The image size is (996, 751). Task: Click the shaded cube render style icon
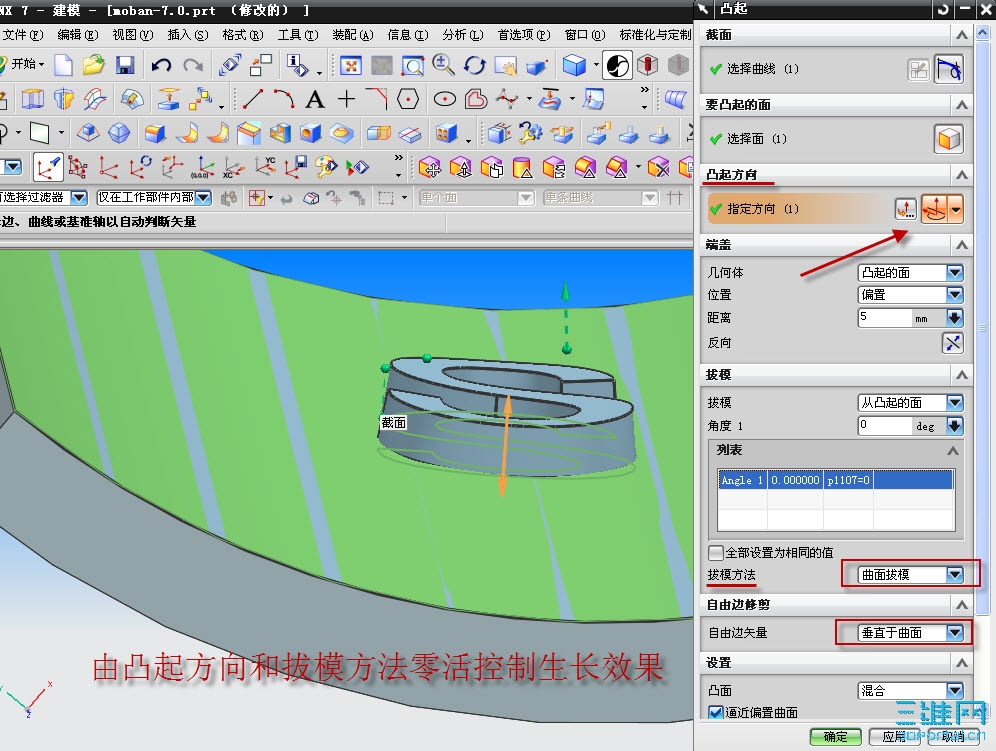point(574,65)
